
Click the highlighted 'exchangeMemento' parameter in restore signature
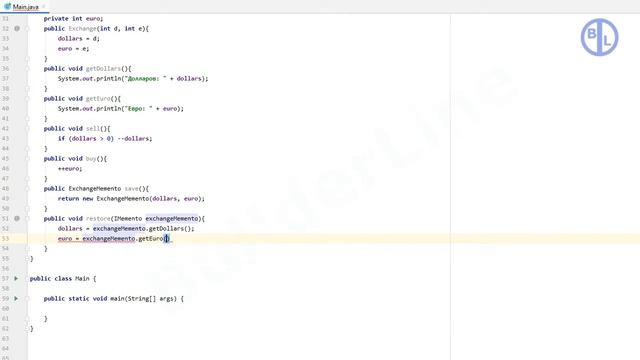(172, 218)
